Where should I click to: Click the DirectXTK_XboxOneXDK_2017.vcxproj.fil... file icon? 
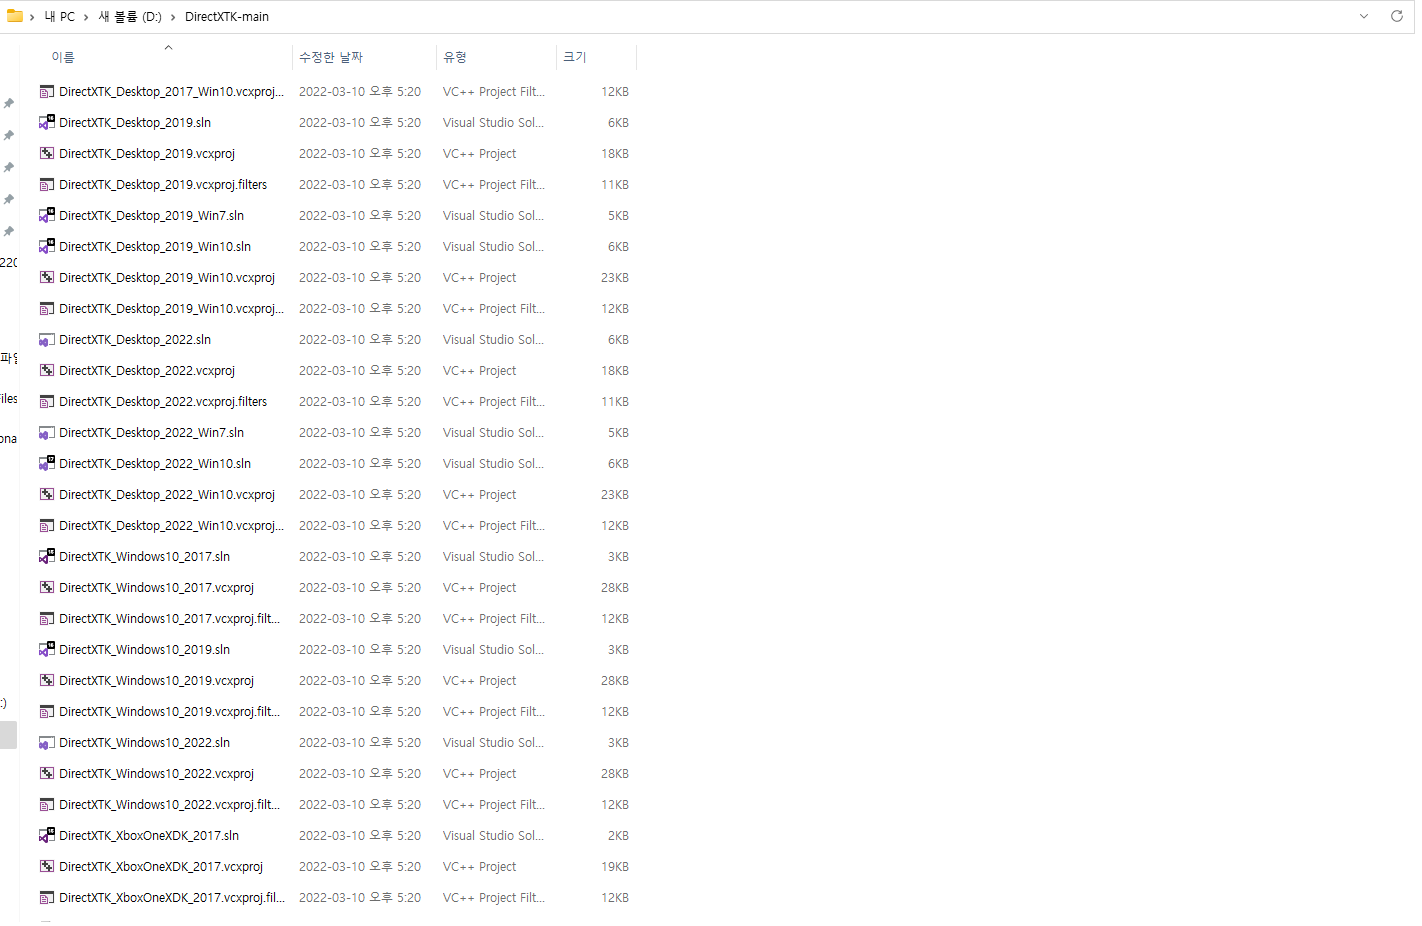tap(47, 898)
